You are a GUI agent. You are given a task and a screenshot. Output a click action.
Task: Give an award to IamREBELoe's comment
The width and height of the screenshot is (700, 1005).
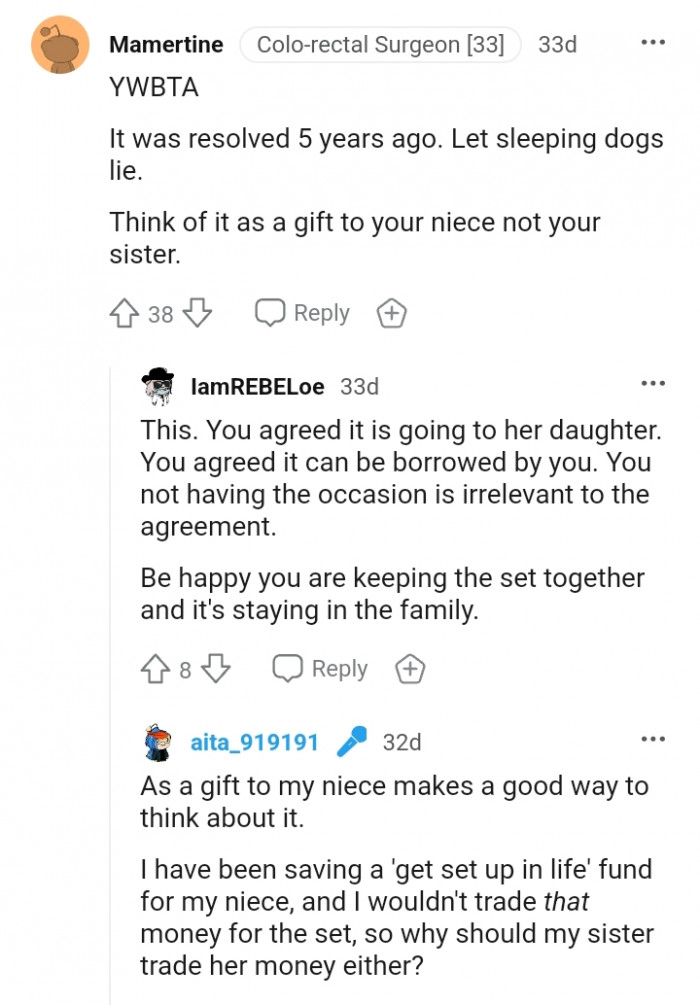coord(411,669)
